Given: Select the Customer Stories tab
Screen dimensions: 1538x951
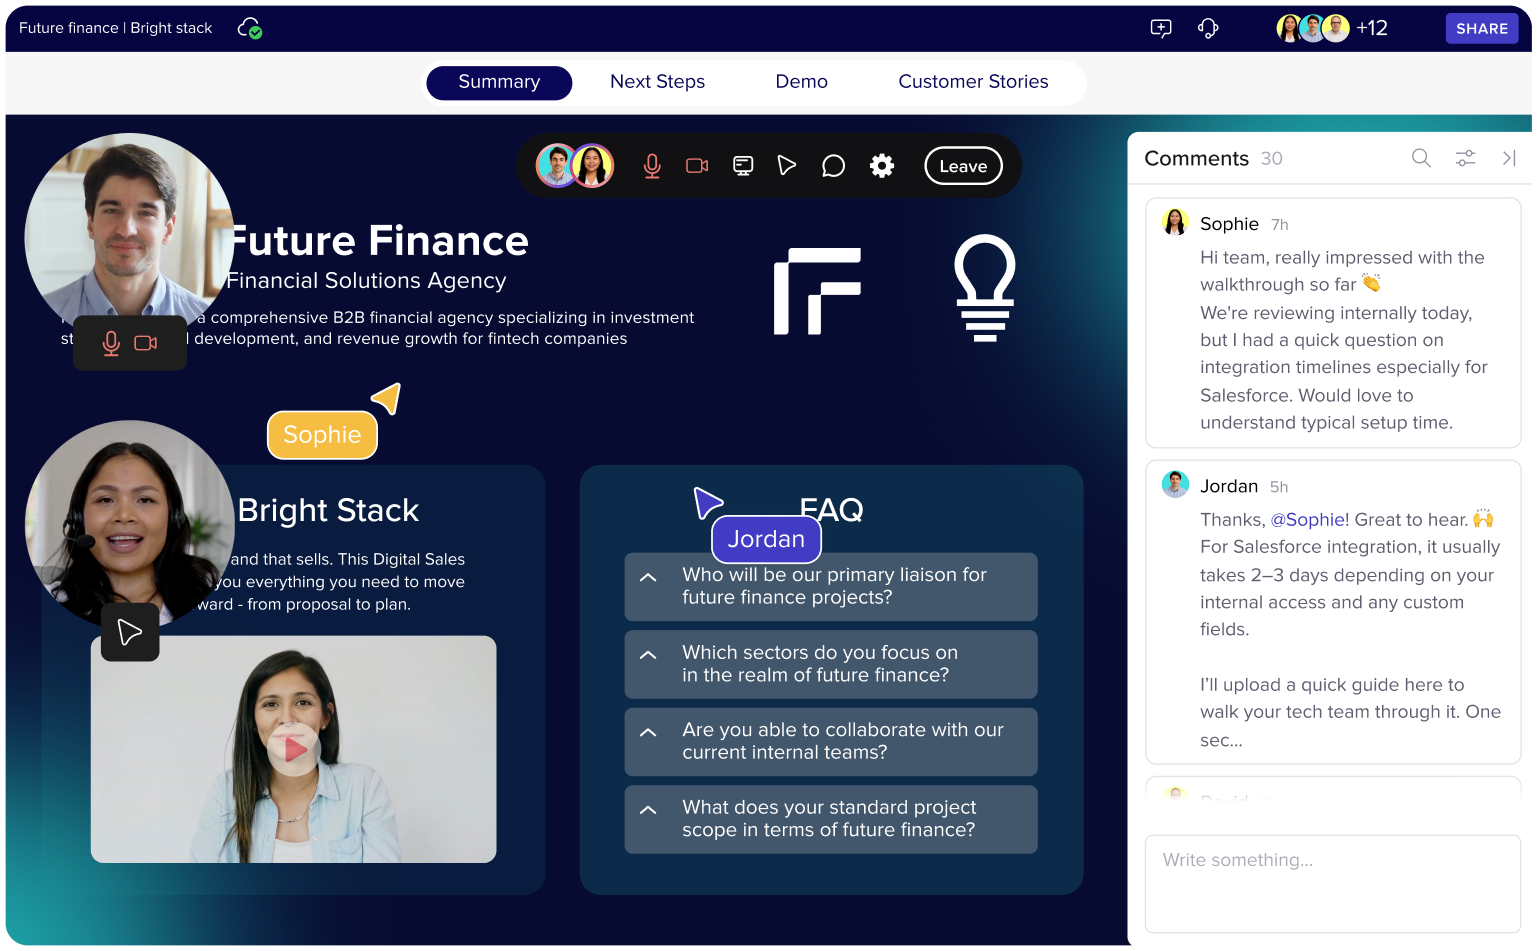Looking at the screenshot, I should click(973, 82).
